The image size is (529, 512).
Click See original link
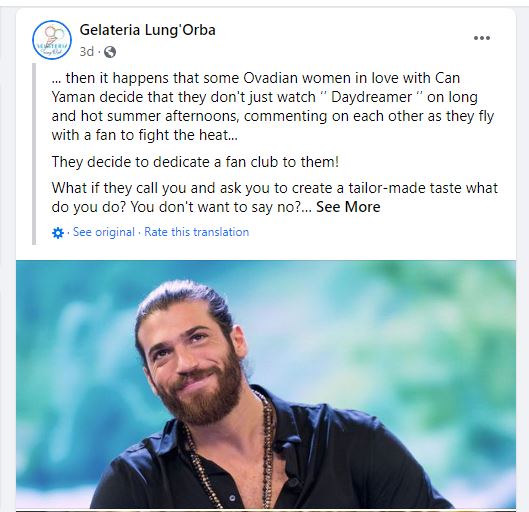coord(104,232)
